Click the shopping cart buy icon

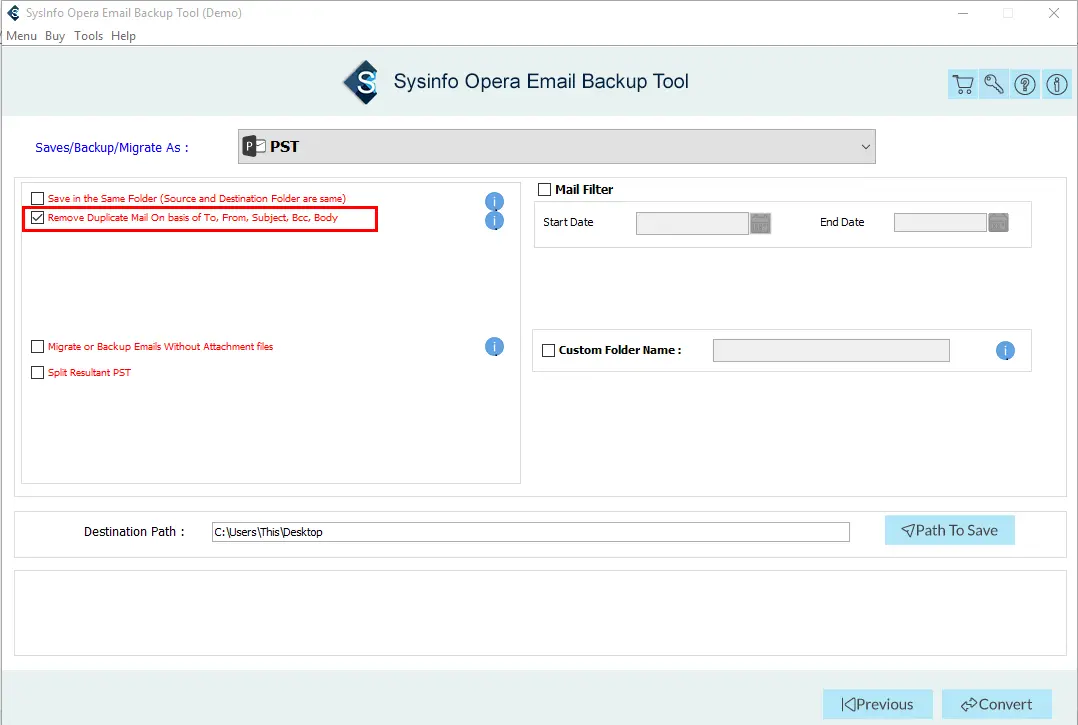click(x=962, y=85)
